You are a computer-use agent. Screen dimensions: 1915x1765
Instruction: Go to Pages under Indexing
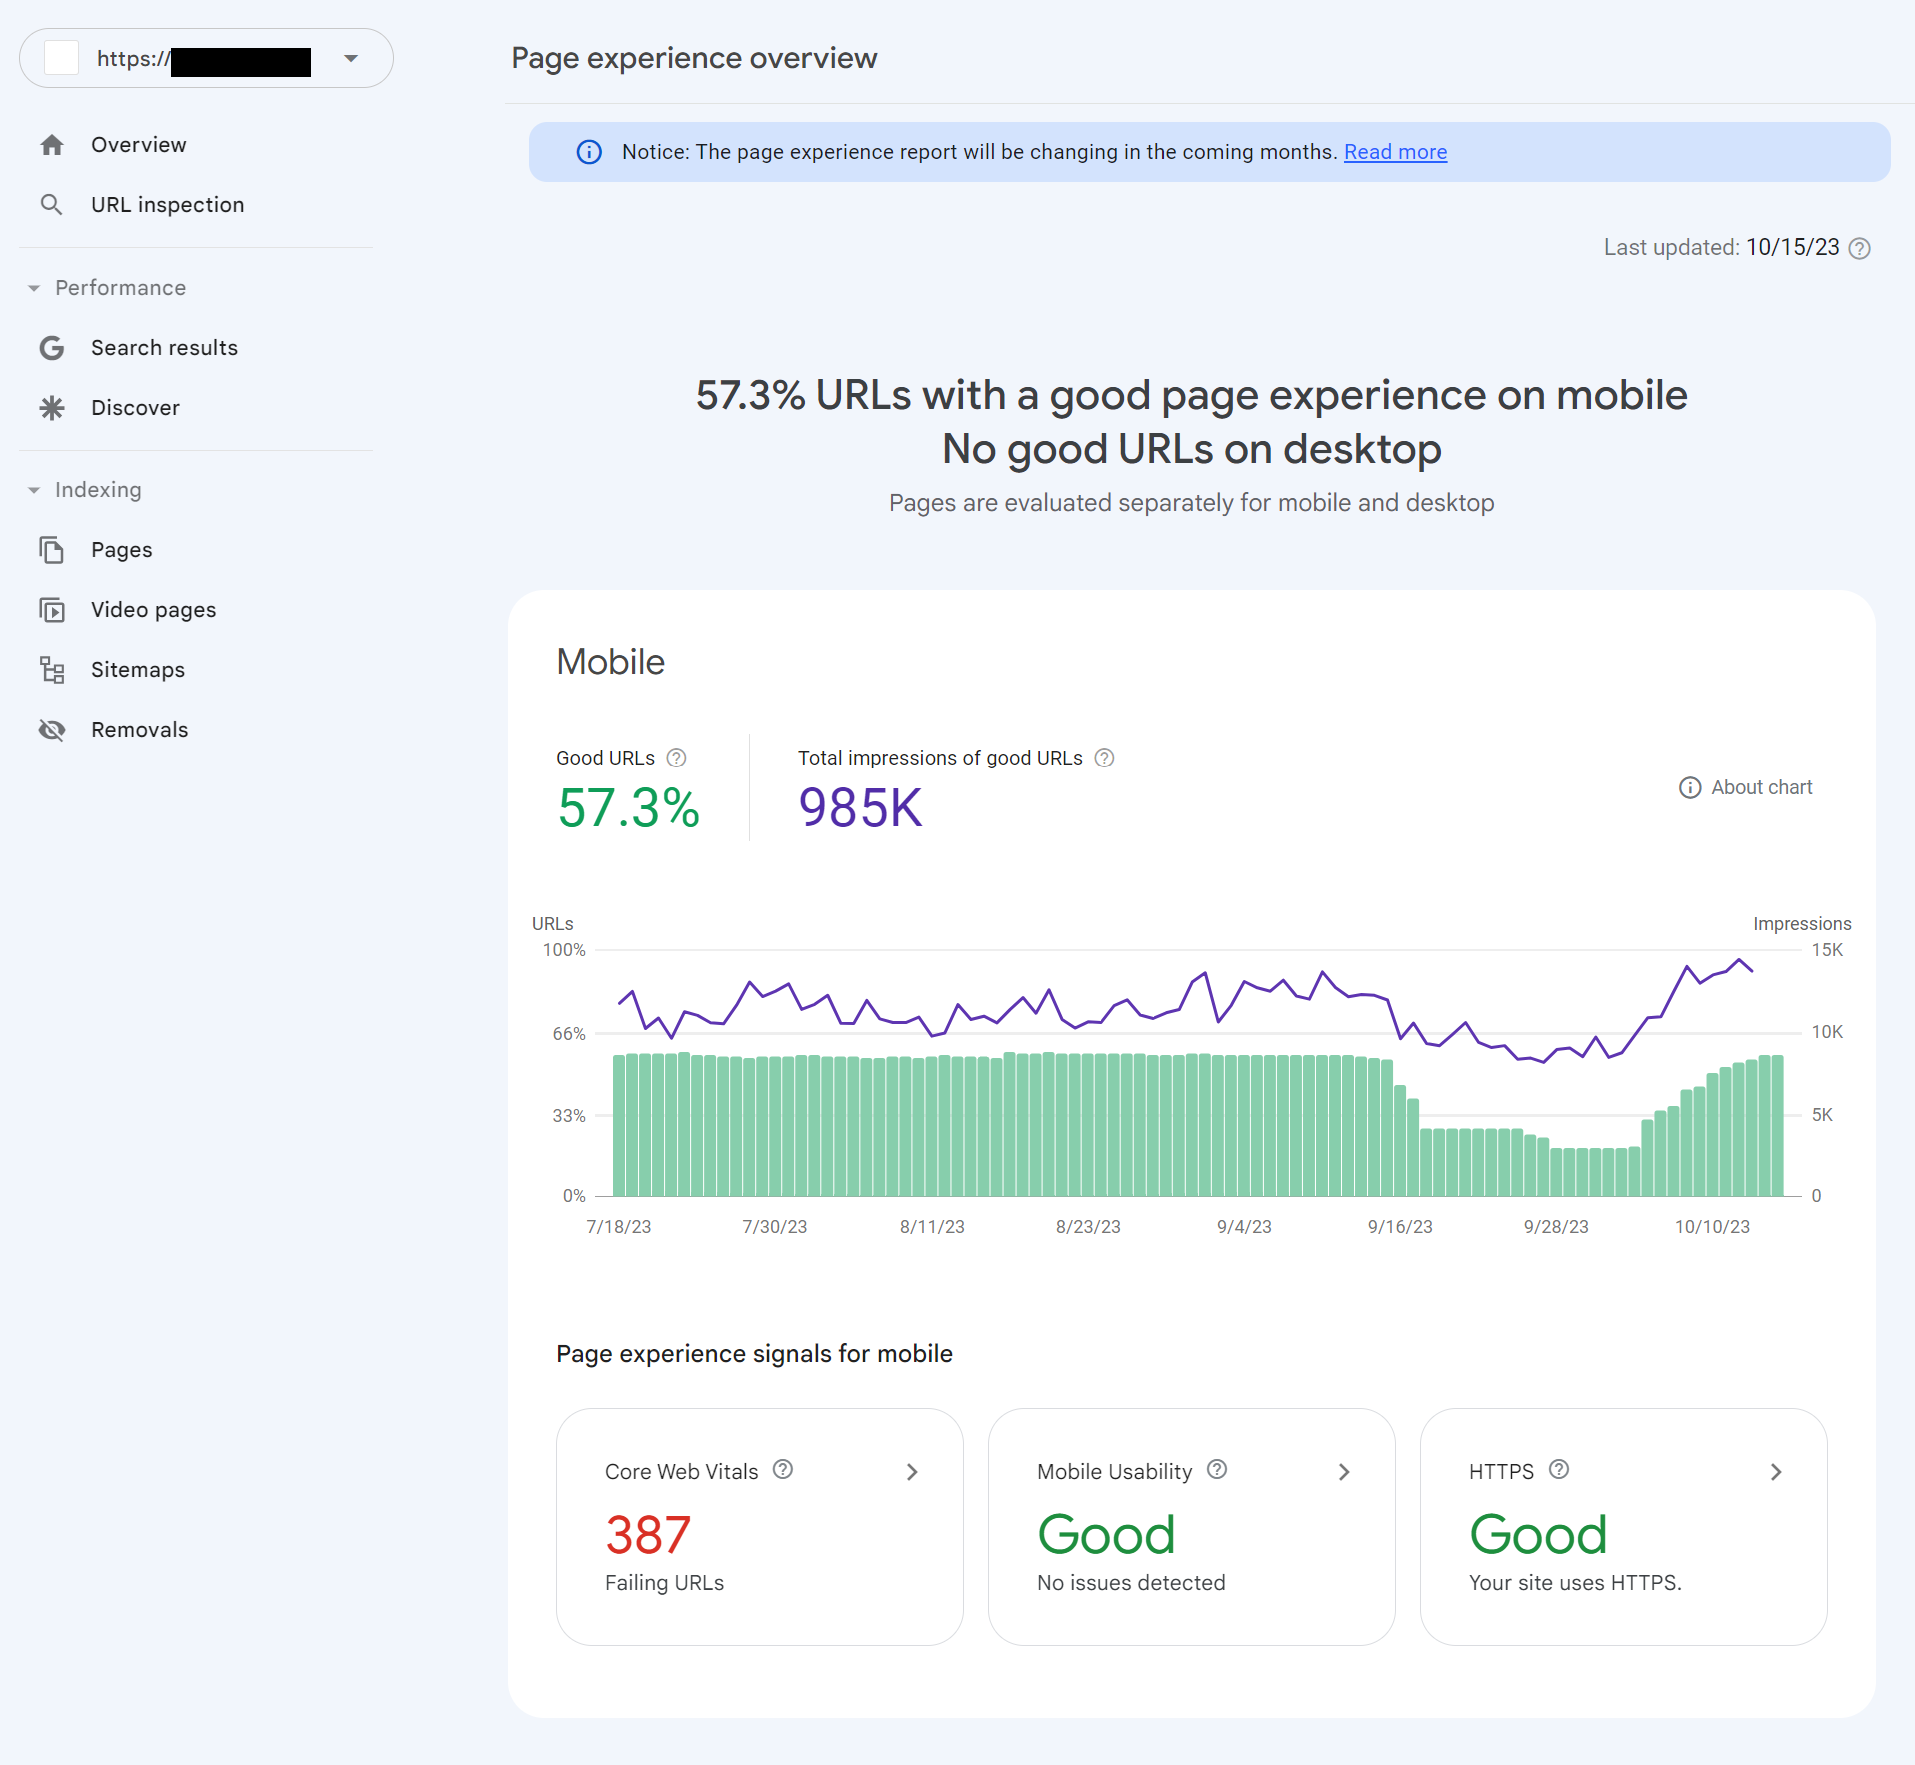point(121,550)
